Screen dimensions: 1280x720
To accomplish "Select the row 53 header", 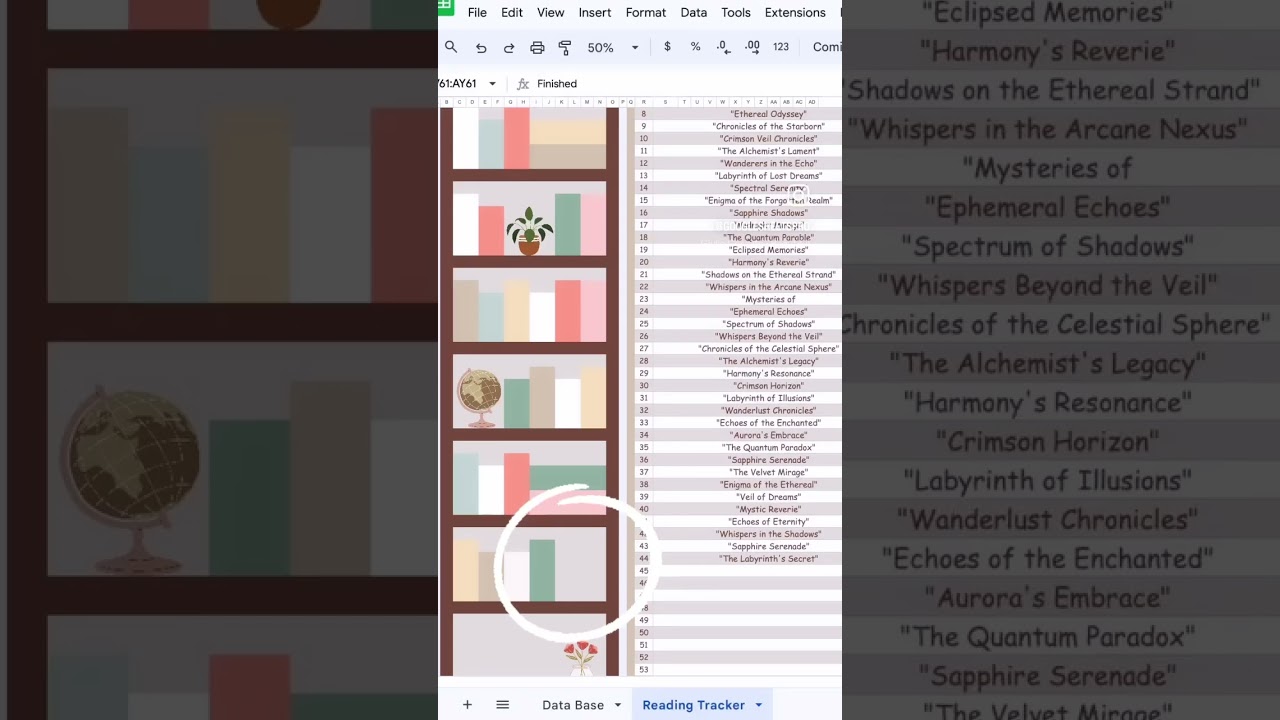I will click(x=644, y=670).
